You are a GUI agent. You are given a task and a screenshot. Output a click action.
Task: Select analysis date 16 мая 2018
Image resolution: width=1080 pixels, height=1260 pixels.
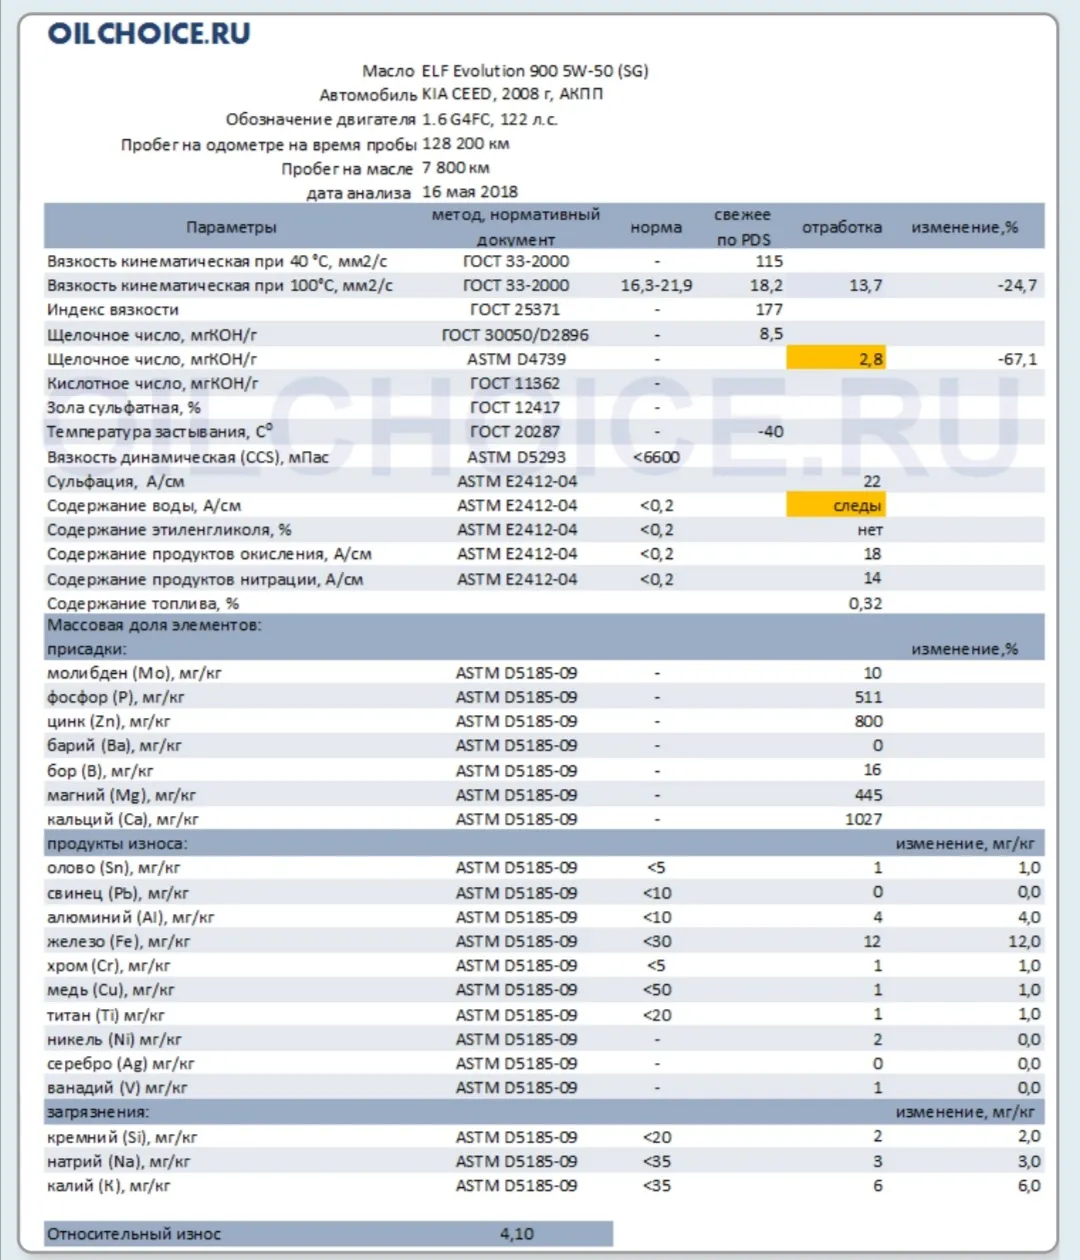(470, 191)
